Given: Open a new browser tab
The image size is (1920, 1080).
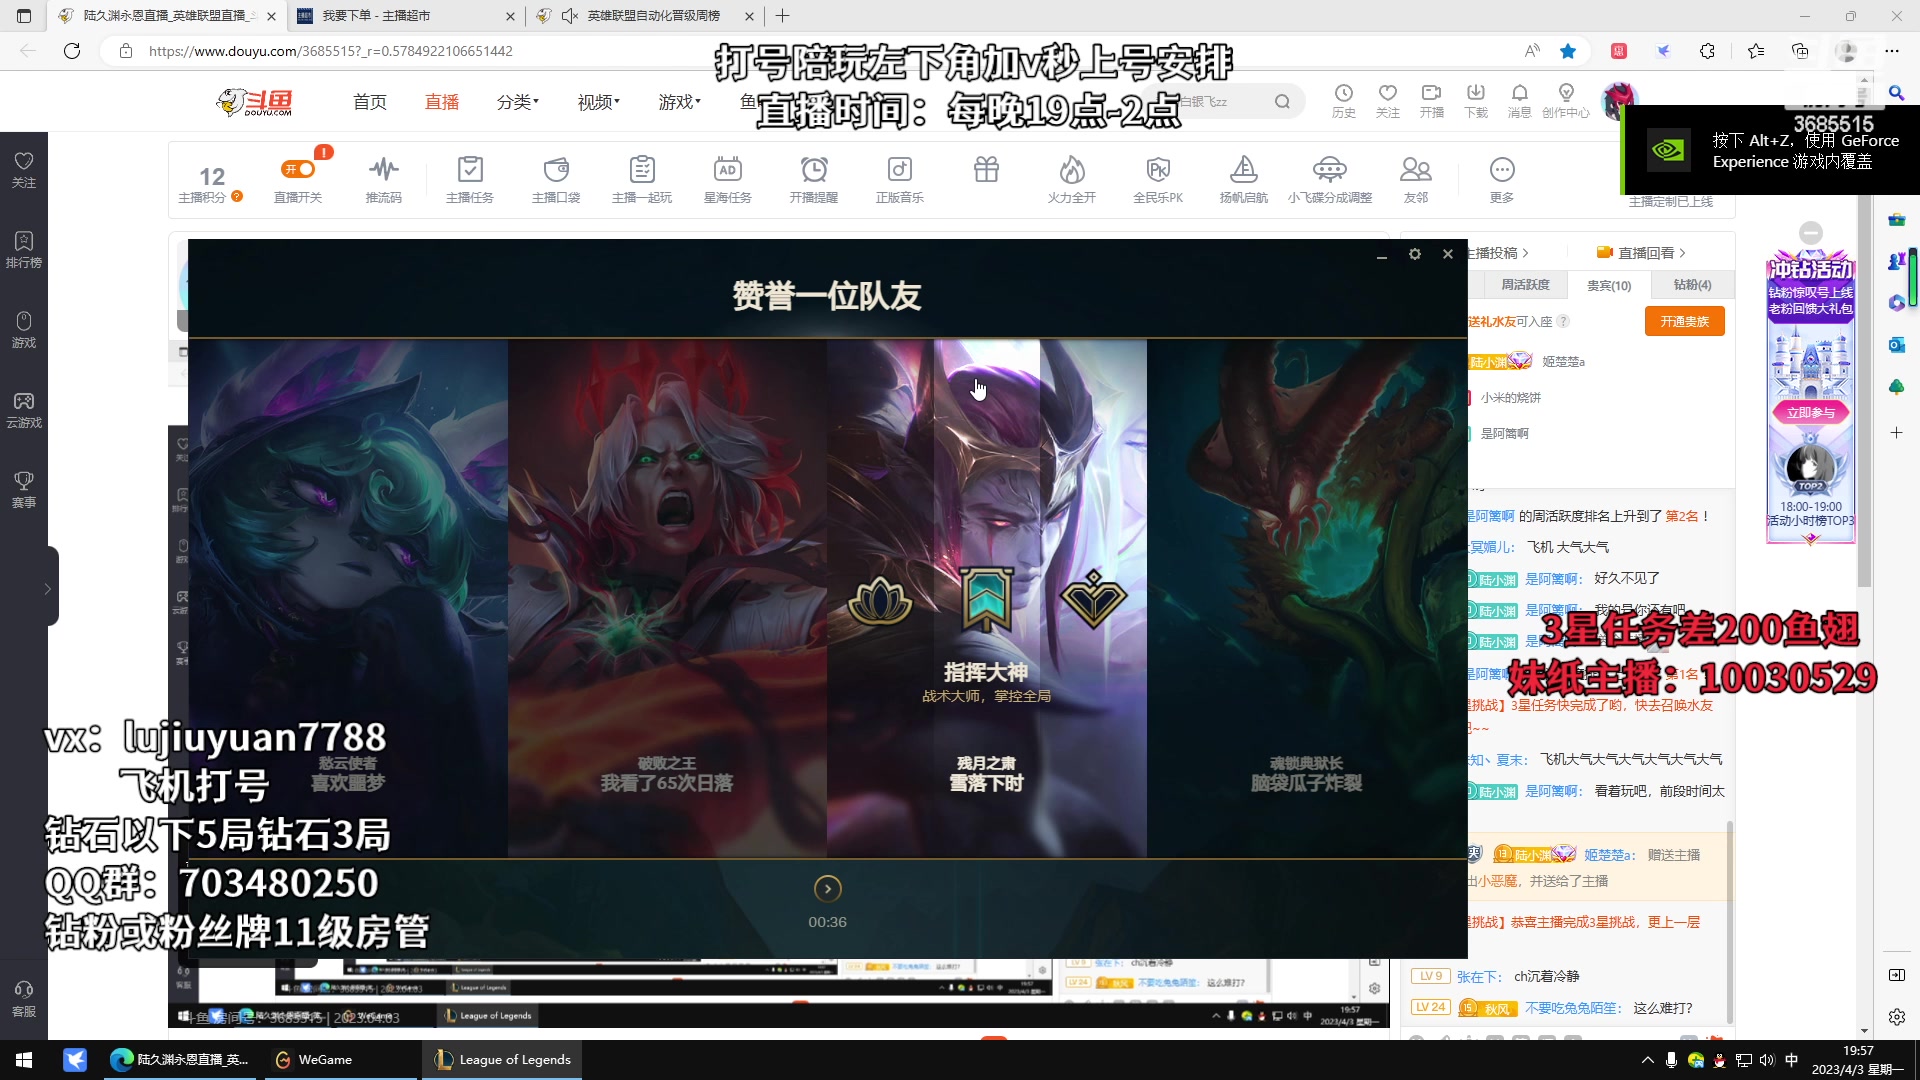Looking at the screenshot, I should [x=783, y=16].
